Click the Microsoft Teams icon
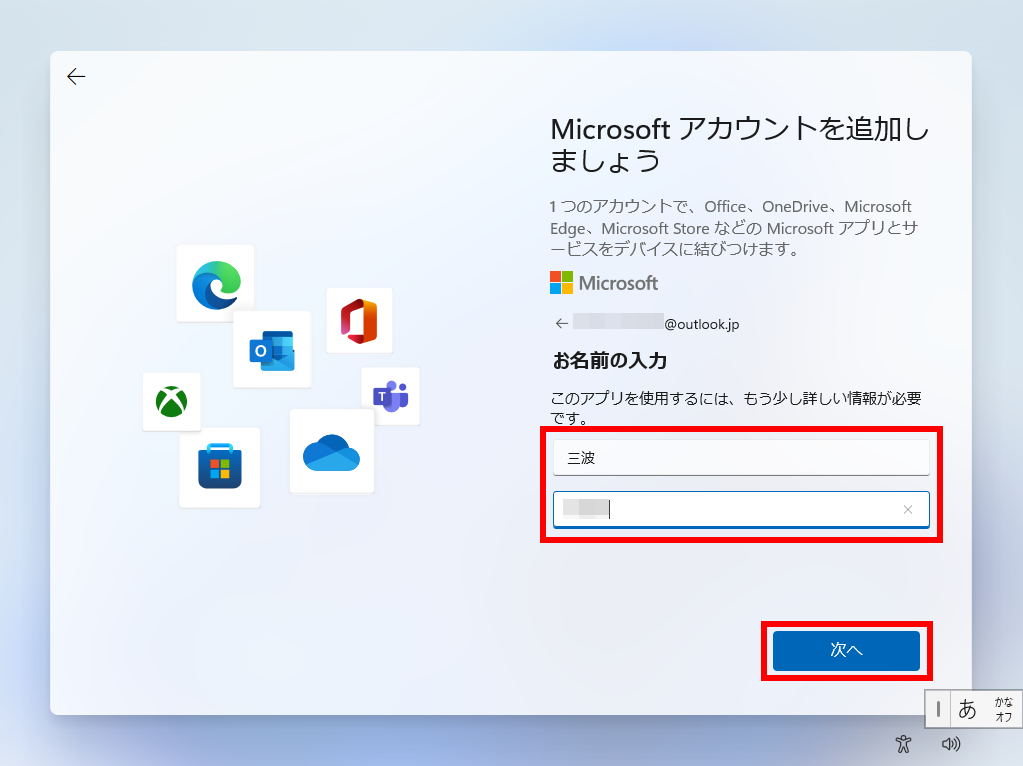The height and width of the screenshot is (766, 1023). coord(390,396)
